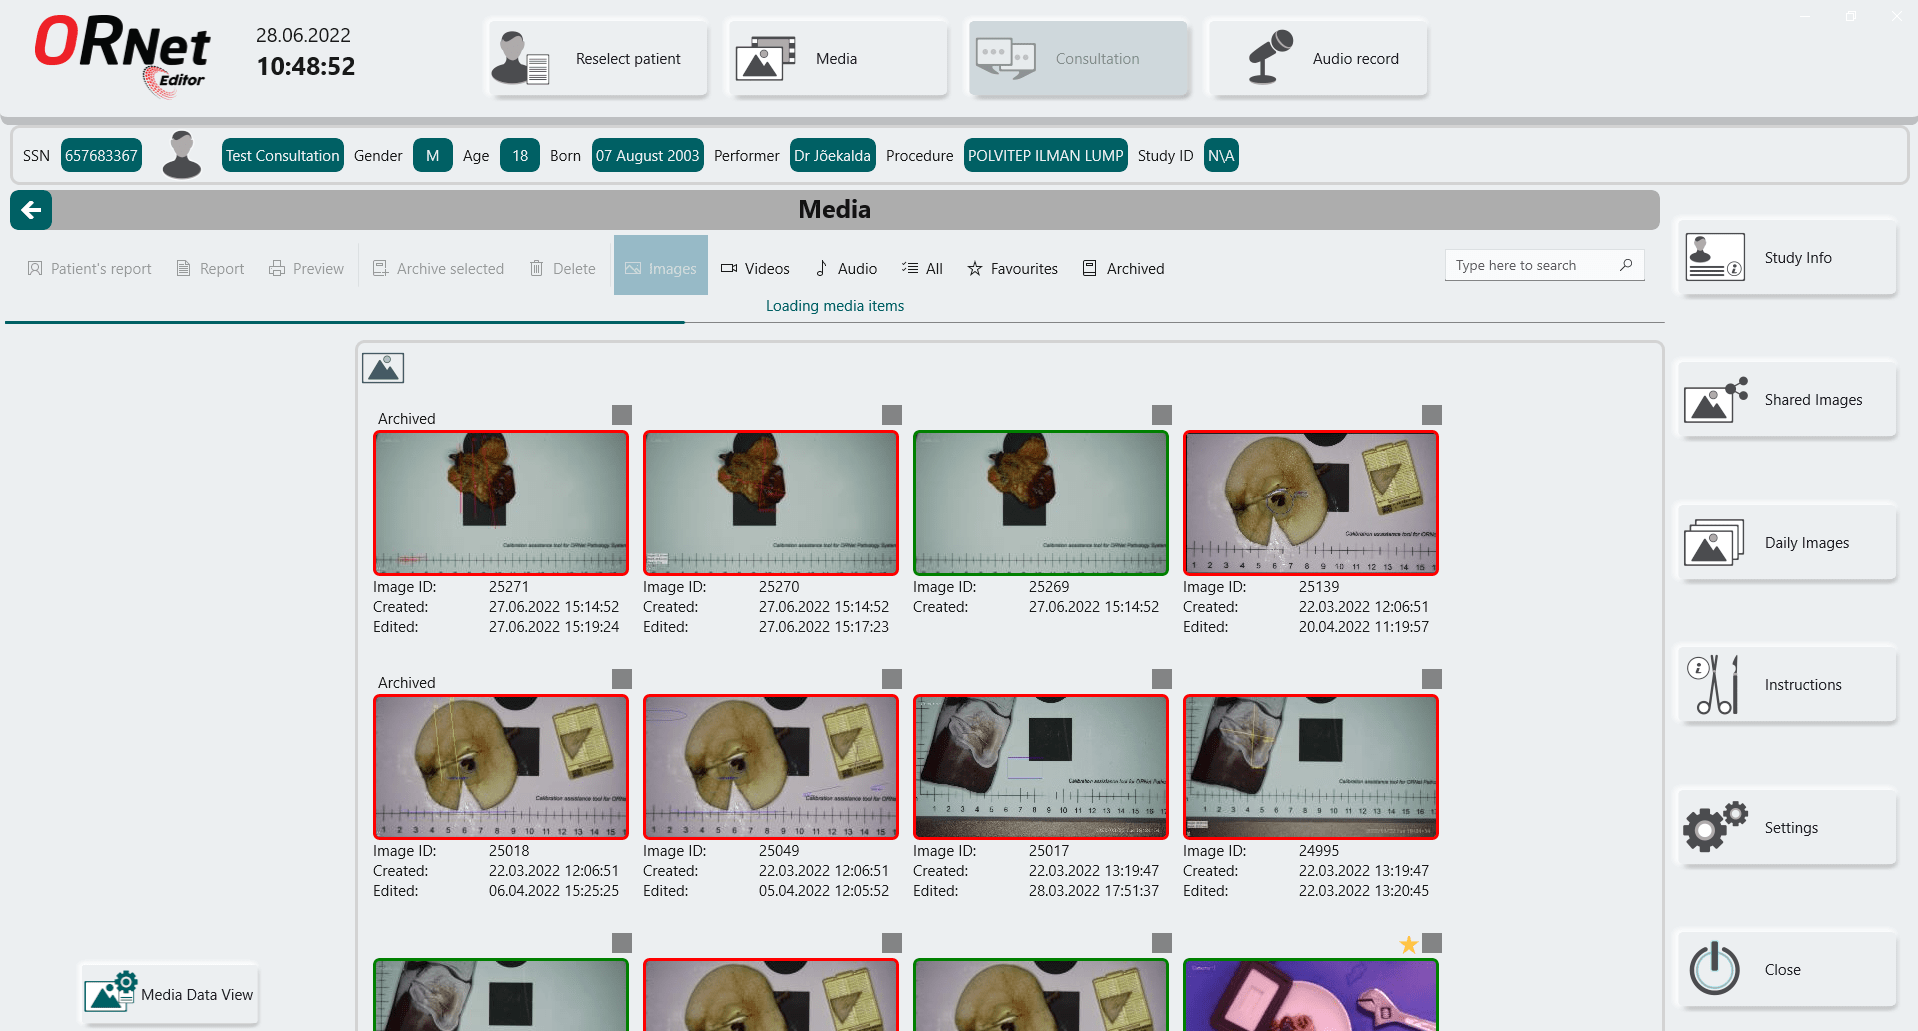
Task: Click the image view icon above thumbnails
Action: pyautogui.click(x=383, y=368)
